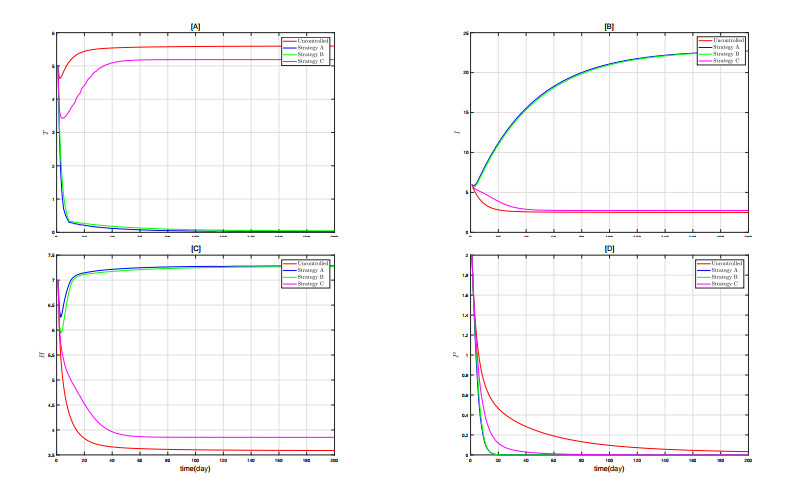Select Strategy A legend entry in plot B
The image size is (795, 488).
[x=725, y=47]
